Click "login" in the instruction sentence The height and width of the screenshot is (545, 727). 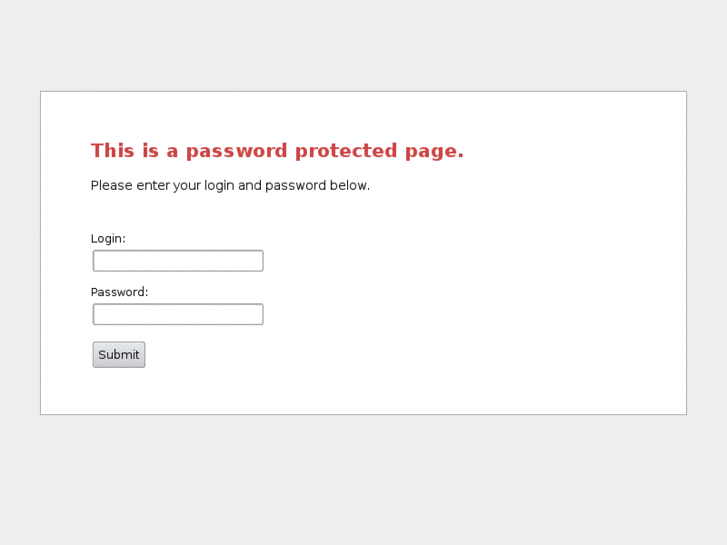click(x=219, y=186)
